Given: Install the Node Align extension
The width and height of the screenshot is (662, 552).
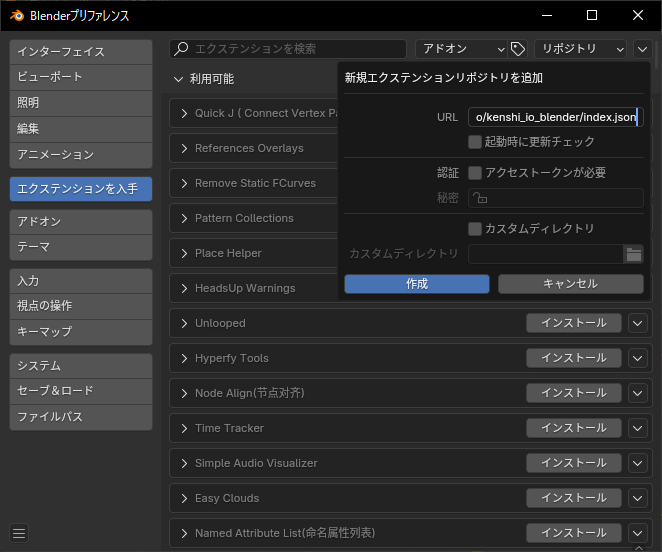Looking at the screenshot, I should 574,393.
